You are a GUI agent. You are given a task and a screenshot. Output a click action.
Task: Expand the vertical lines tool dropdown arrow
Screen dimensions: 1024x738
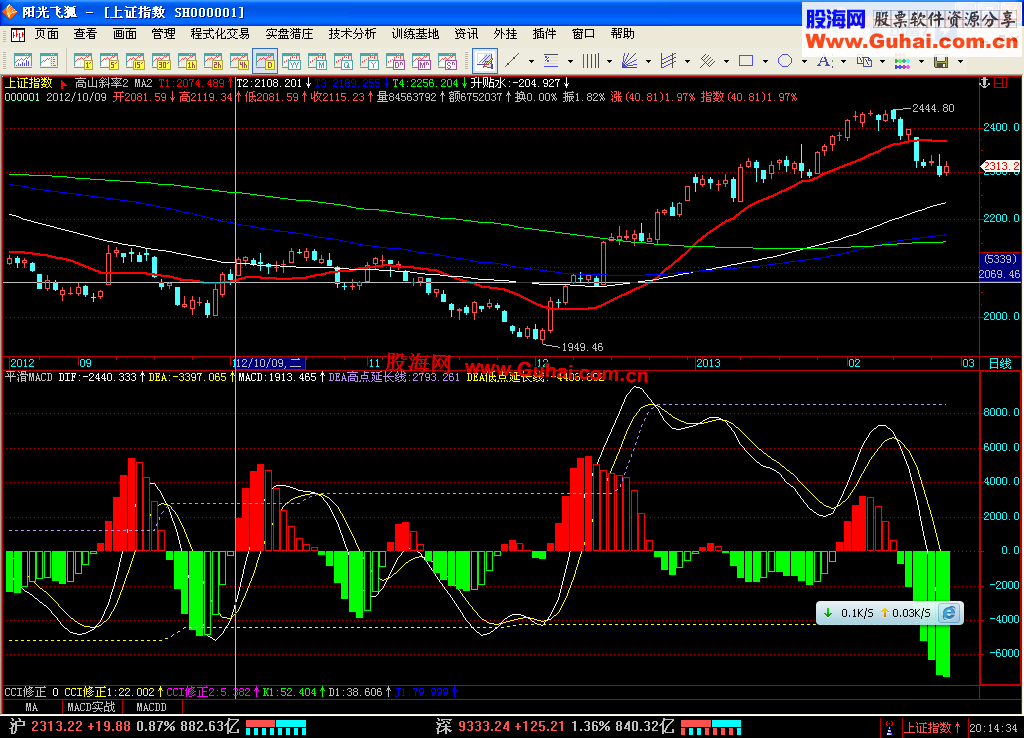pos(609,62)
